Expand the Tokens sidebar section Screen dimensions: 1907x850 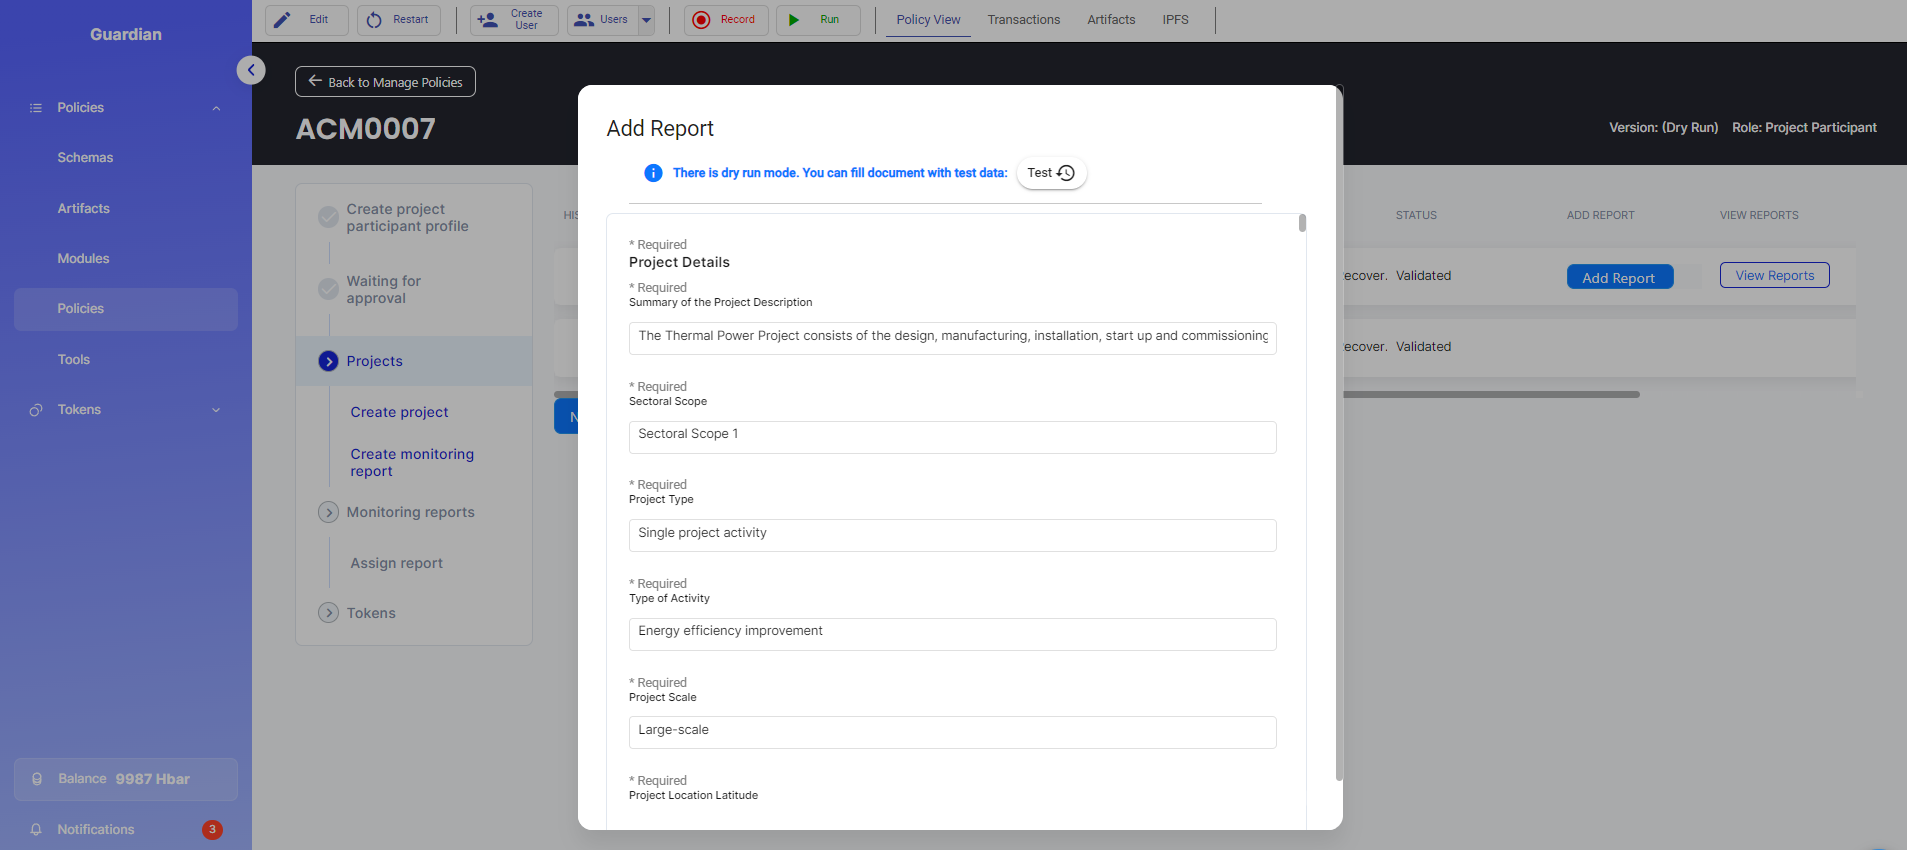(x=216, y=410)
